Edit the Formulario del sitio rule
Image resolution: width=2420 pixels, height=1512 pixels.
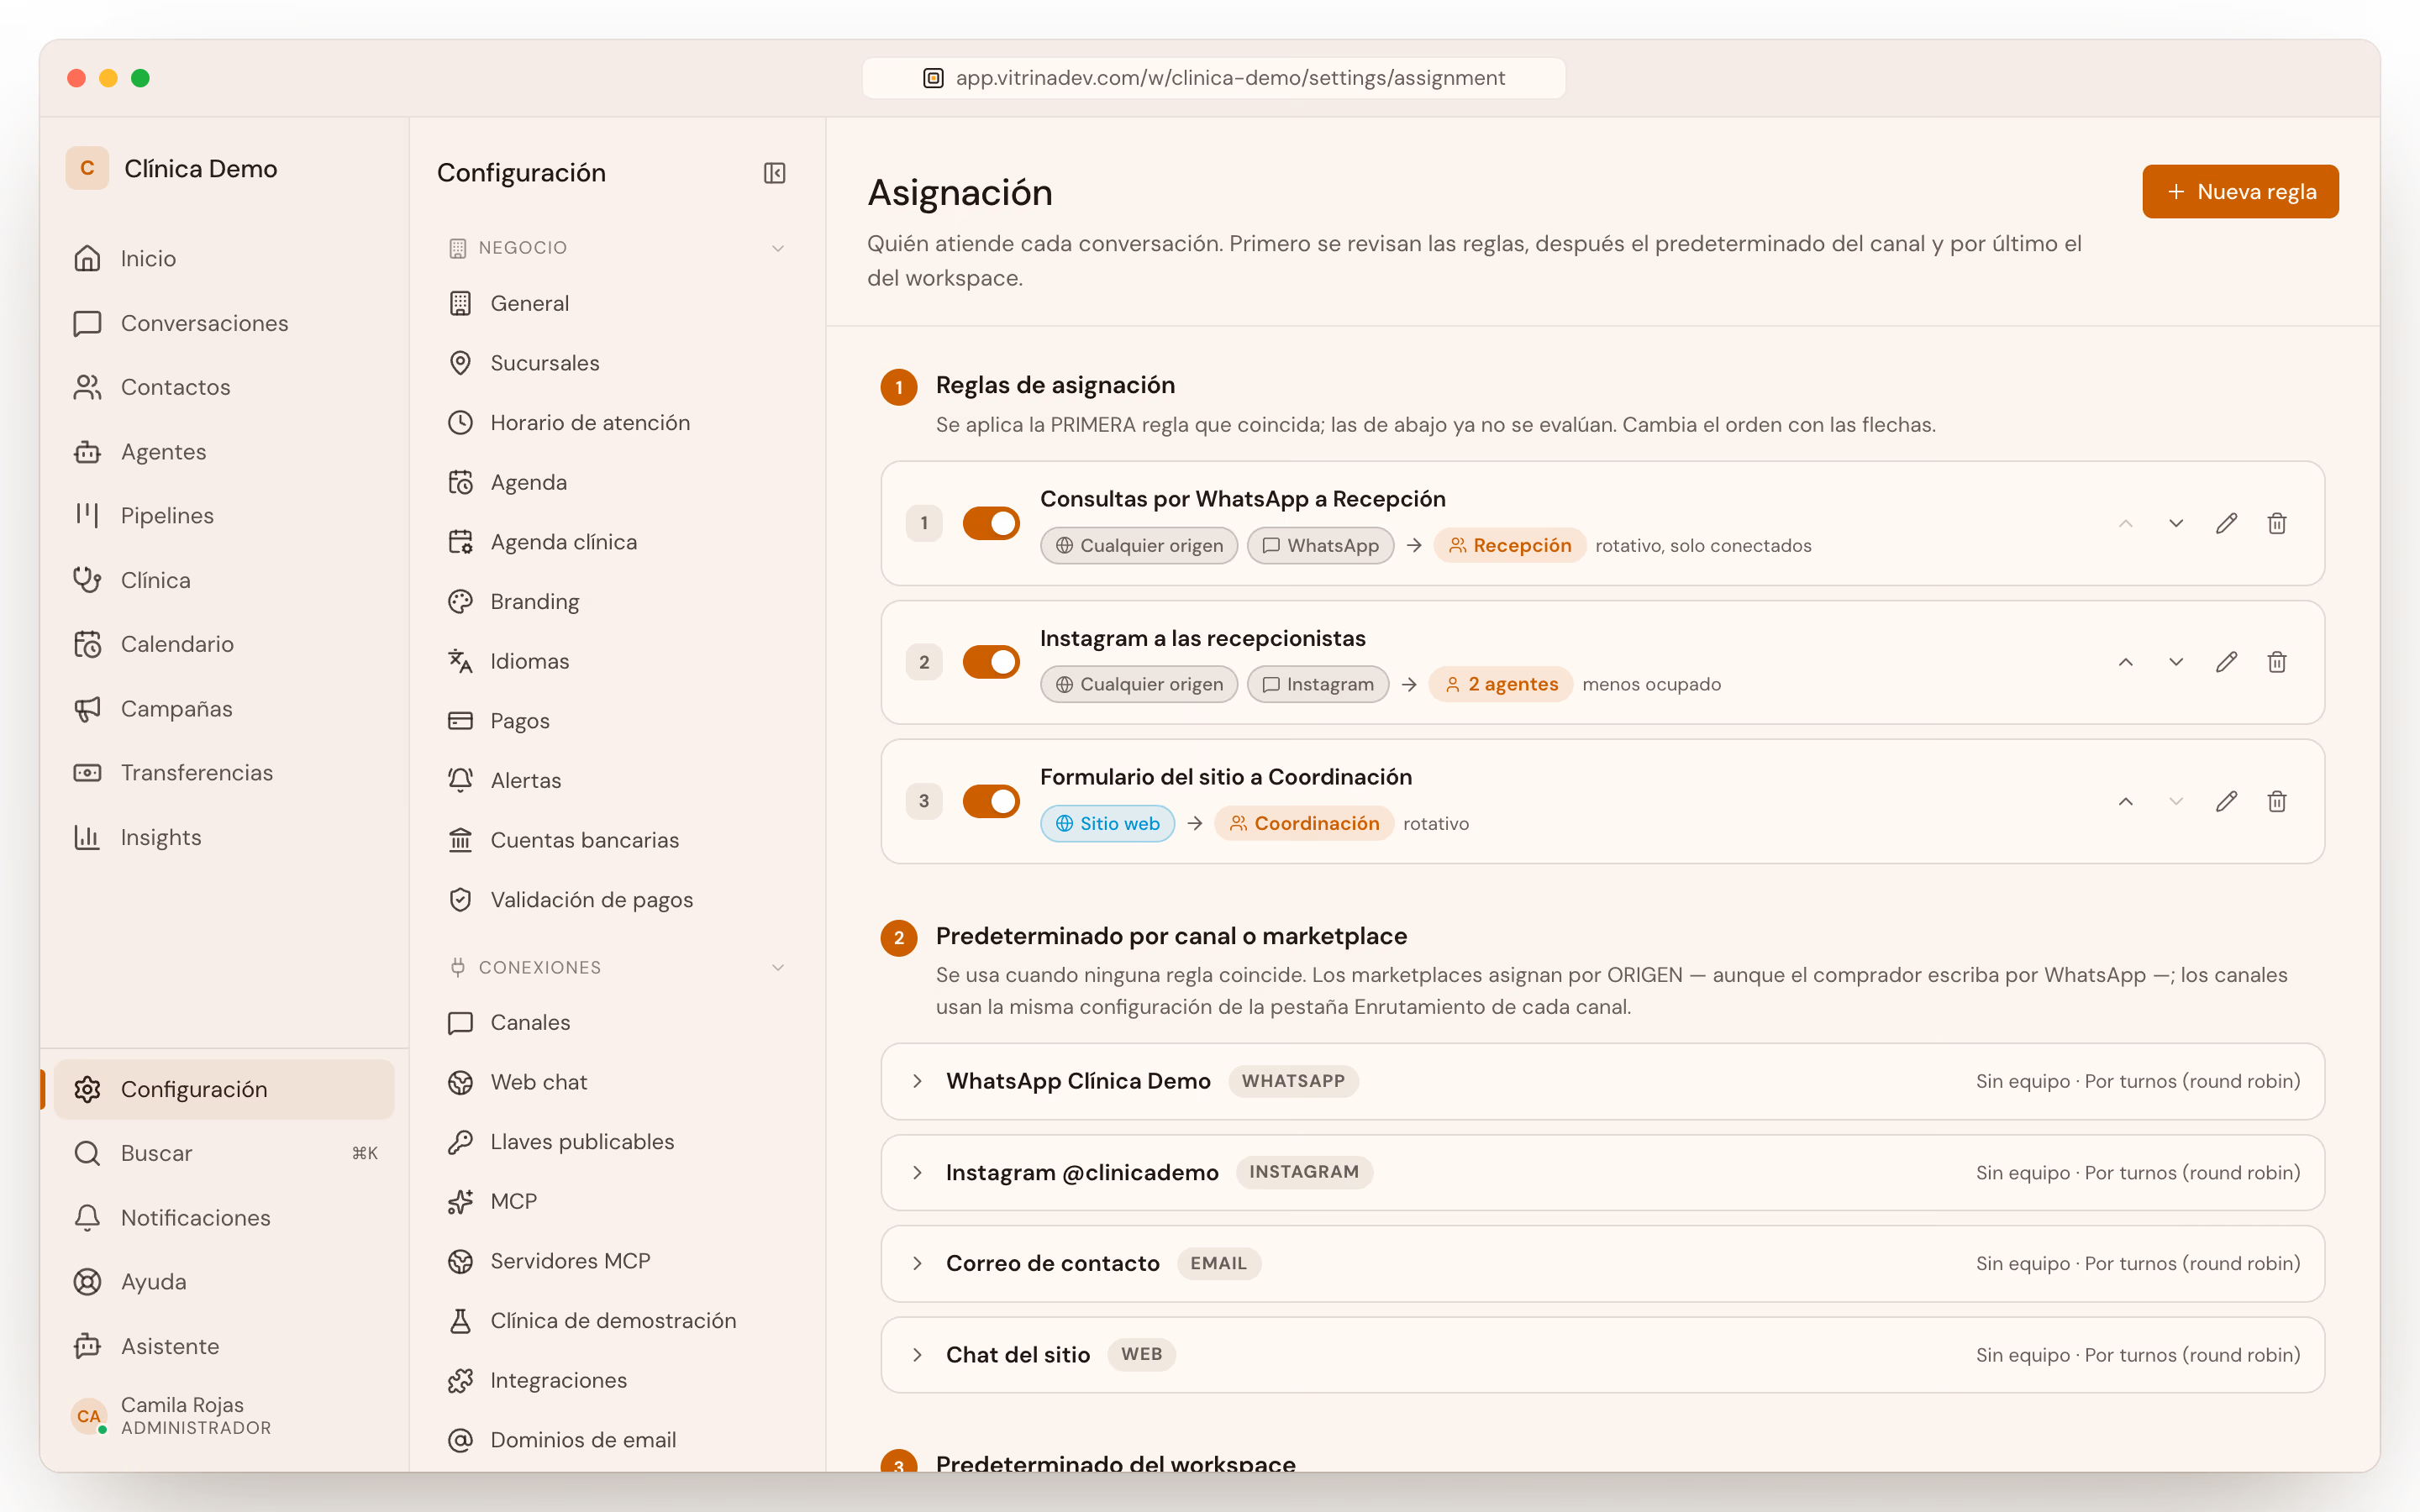[x=2226, y=801]
